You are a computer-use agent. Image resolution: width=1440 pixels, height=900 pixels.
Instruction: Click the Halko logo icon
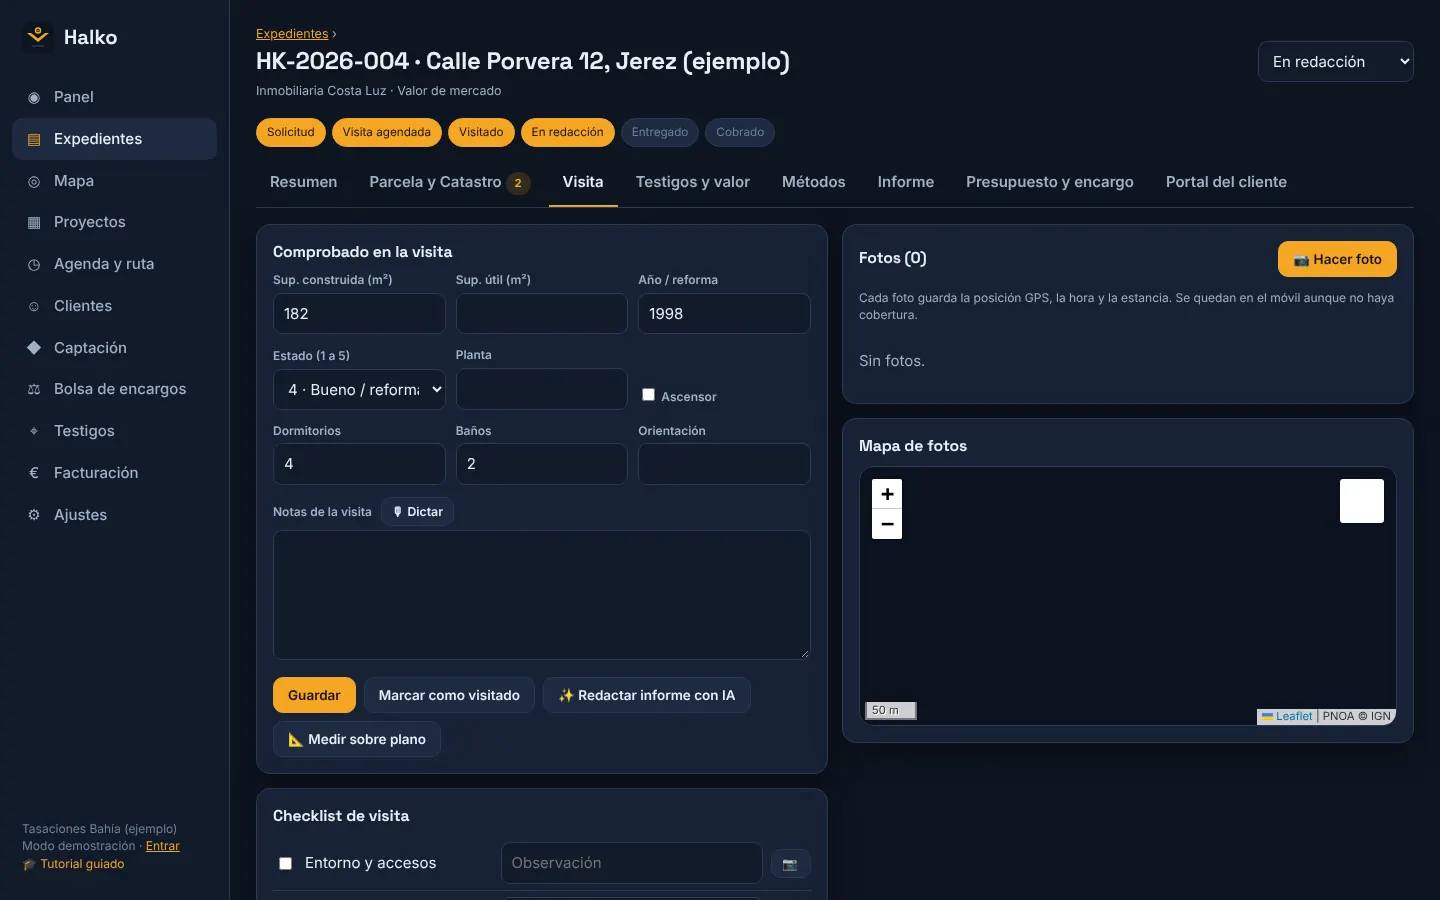[38, 37]
